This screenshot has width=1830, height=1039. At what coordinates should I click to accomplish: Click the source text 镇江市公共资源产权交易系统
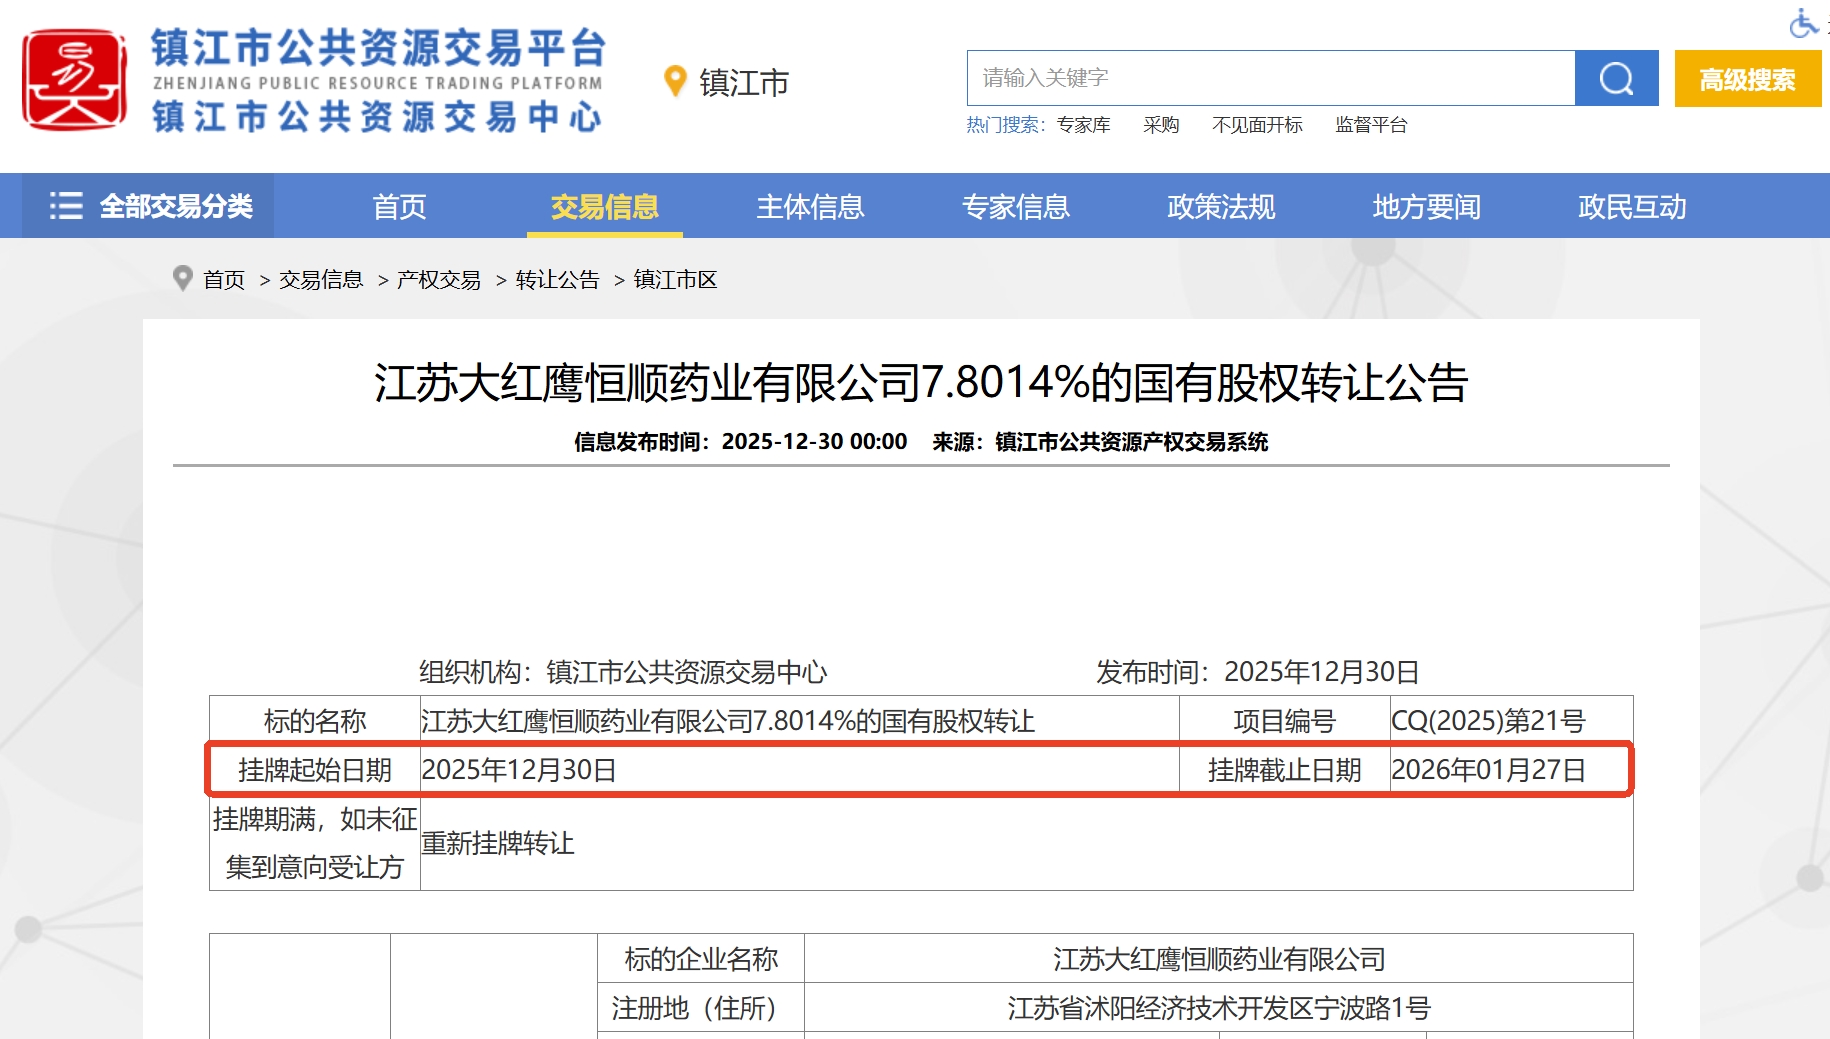click(1131, 442)
